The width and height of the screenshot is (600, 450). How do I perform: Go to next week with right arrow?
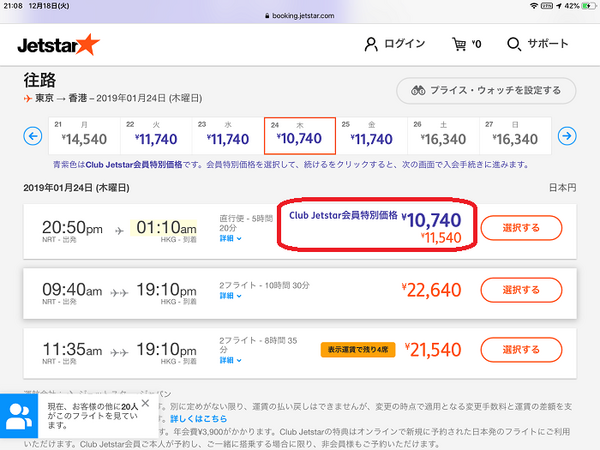click(x=567, y=136)
